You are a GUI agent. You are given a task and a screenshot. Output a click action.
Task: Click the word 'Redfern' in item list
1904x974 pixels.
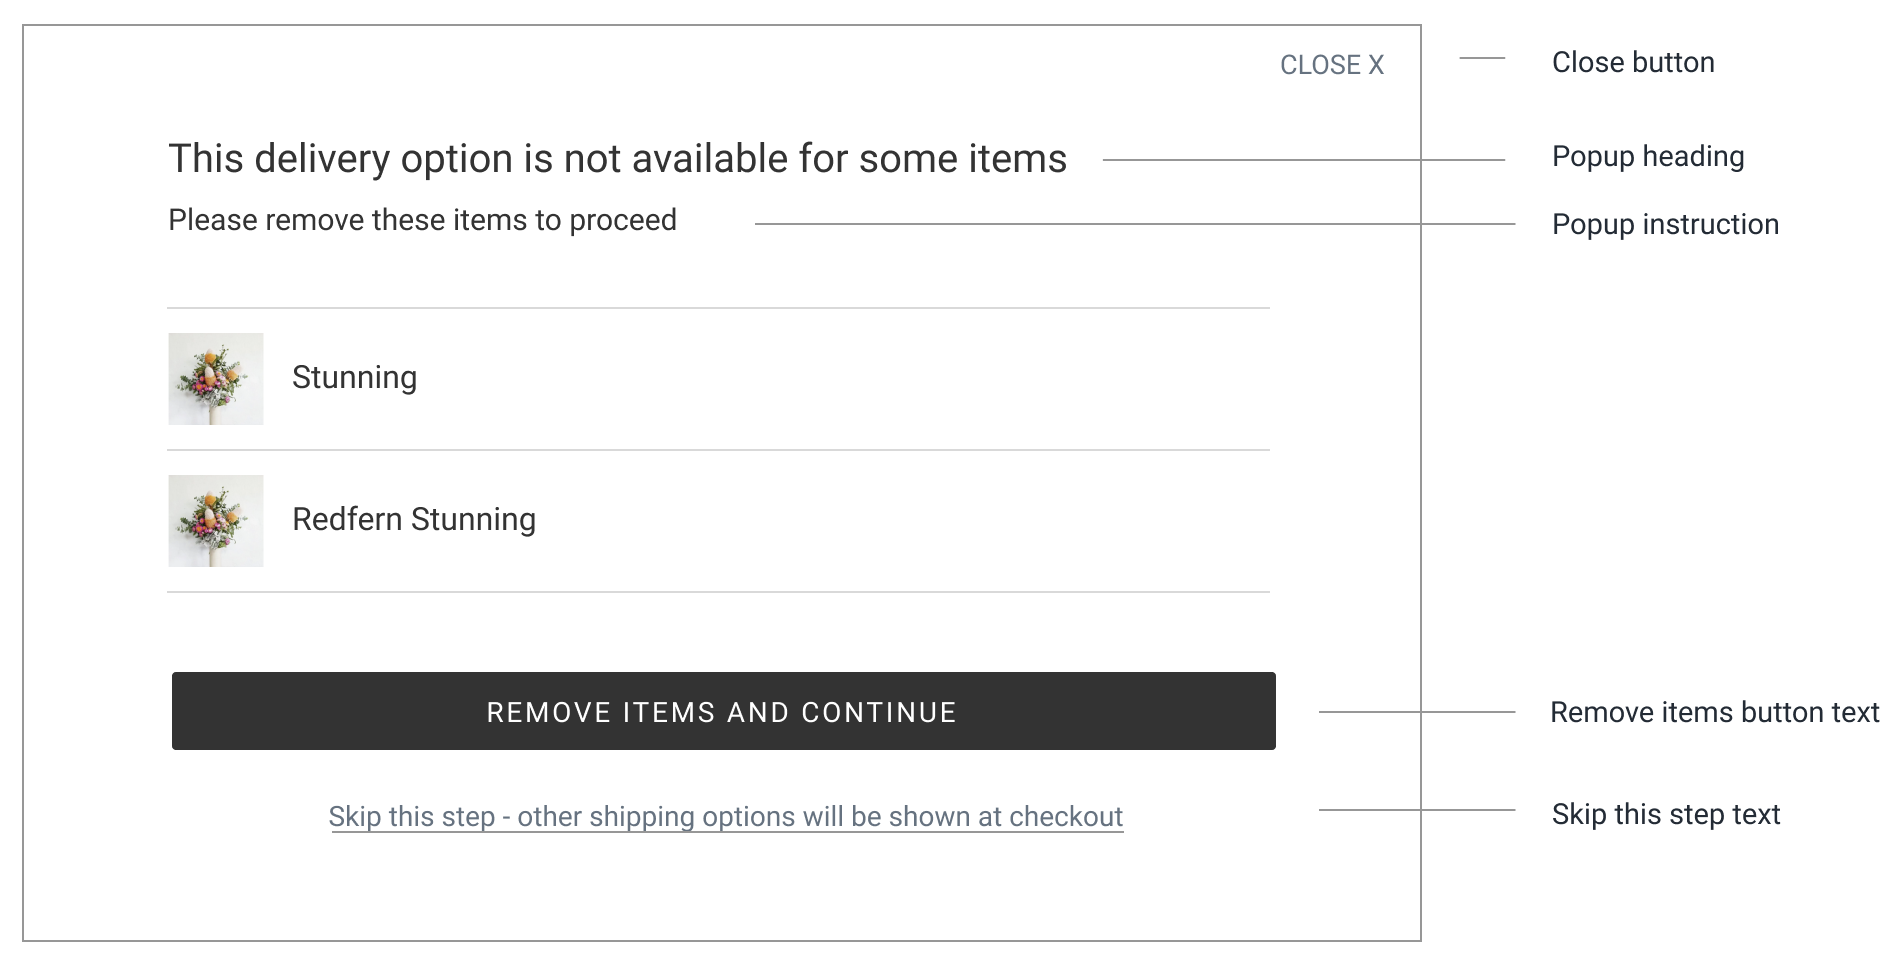[347, 520]
